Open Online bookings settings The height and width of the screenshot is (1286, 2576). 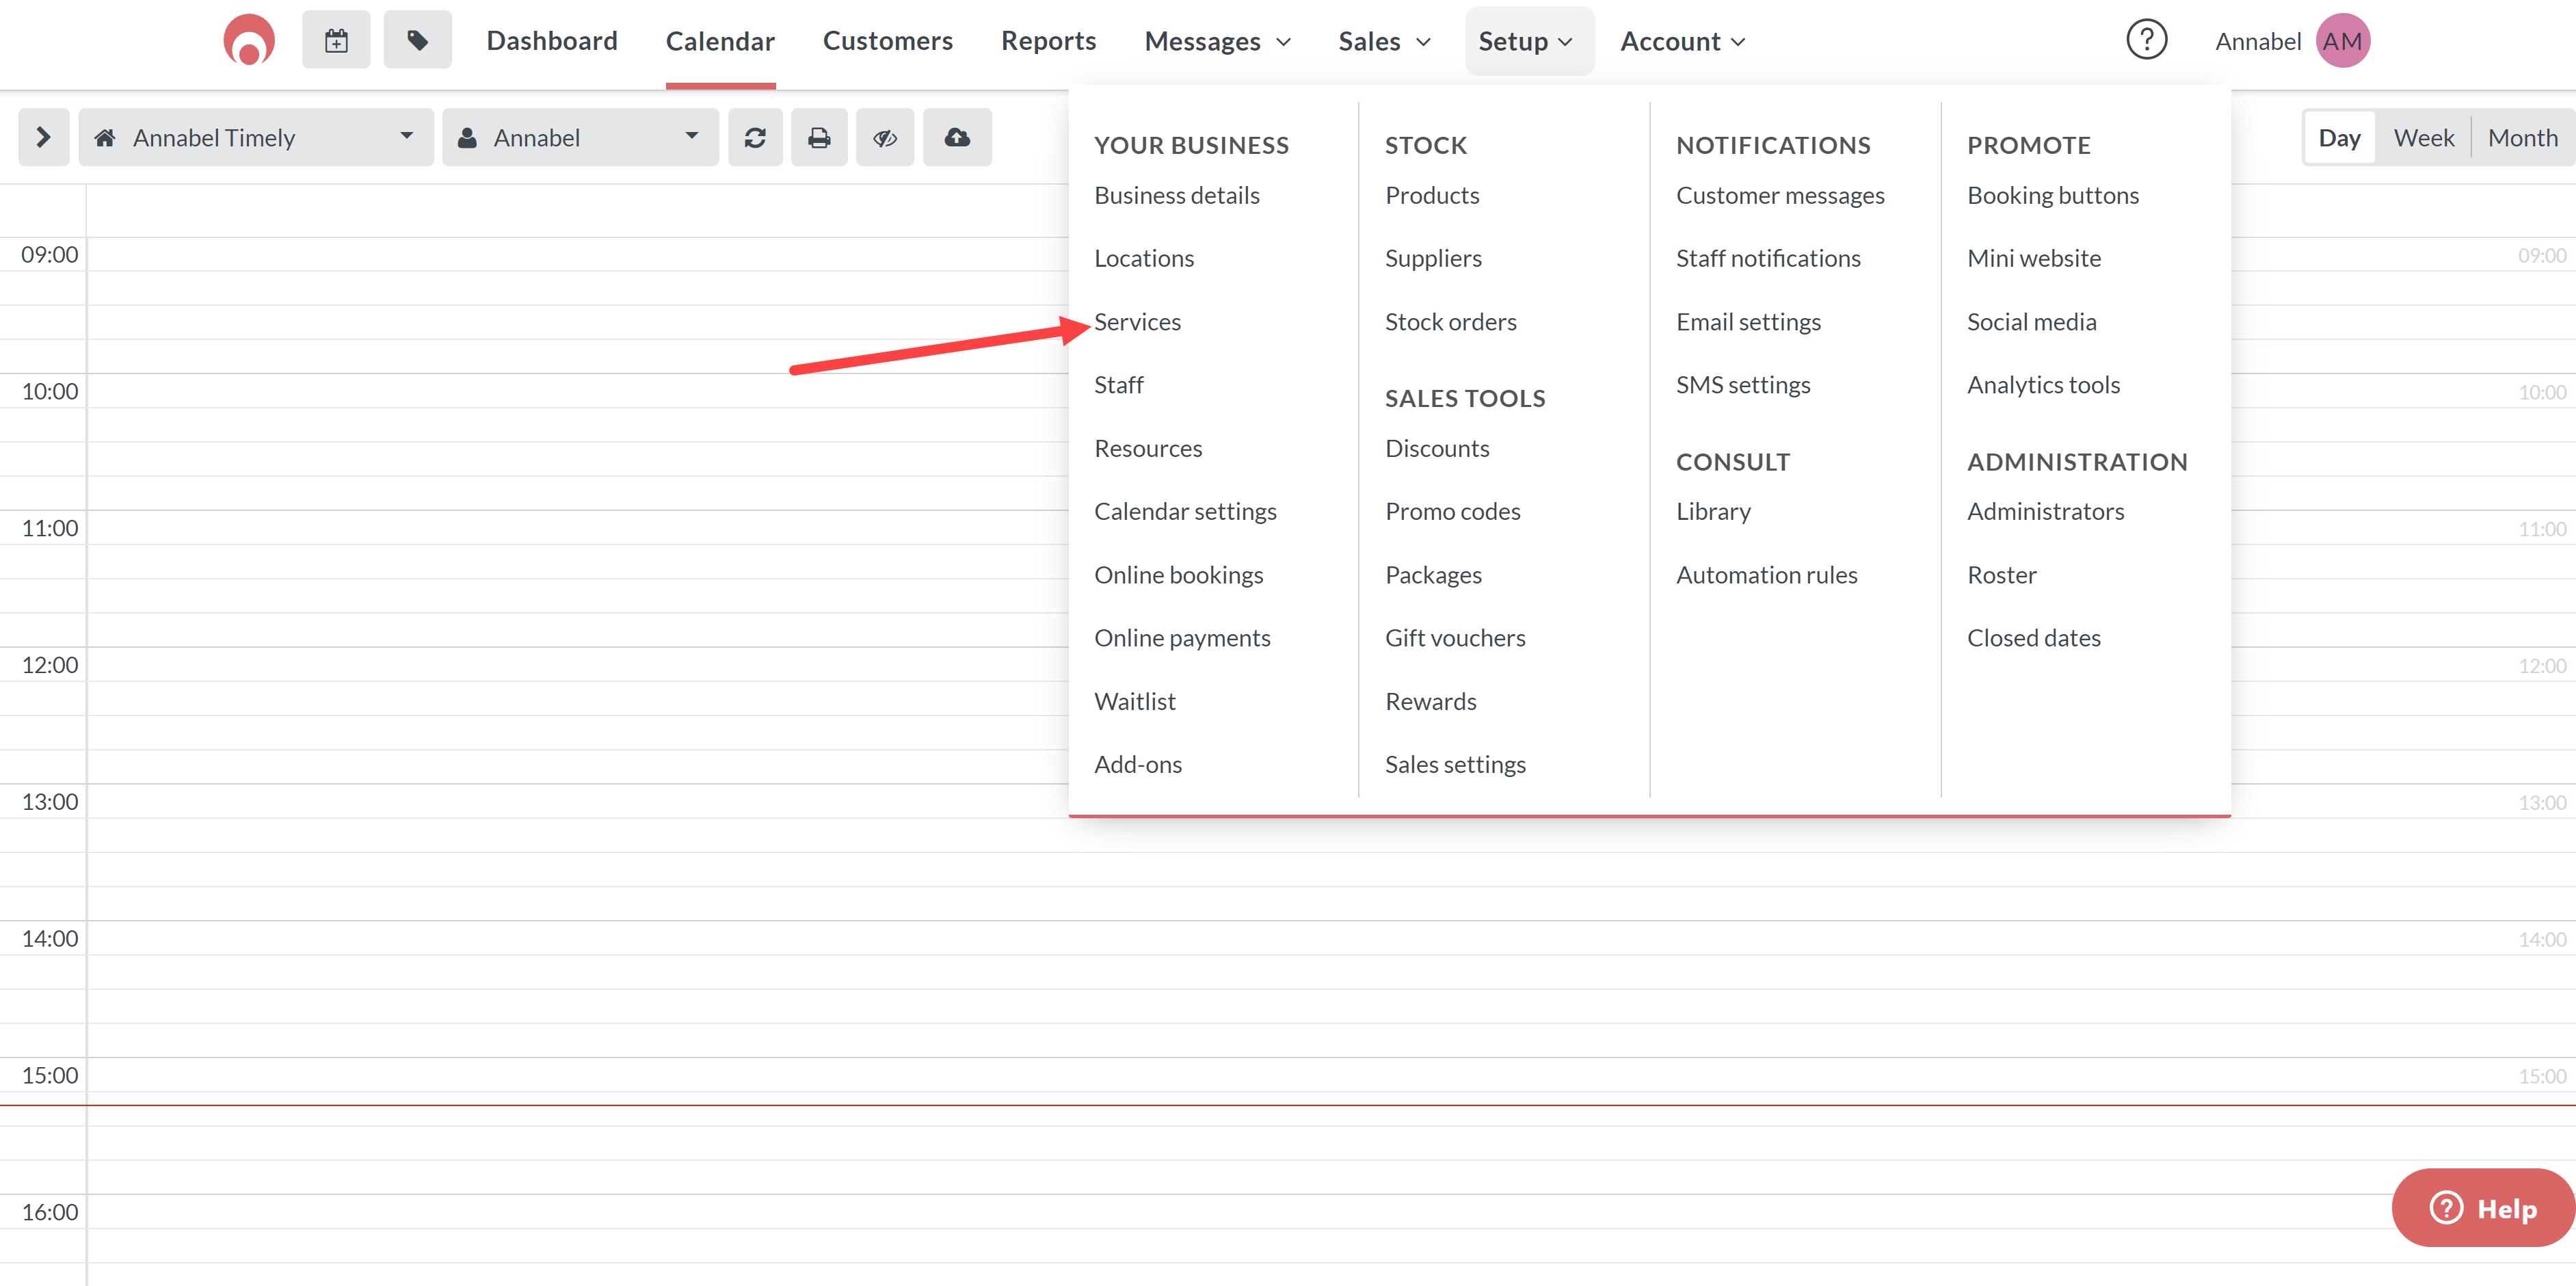pyautogui.click(x=1179, y=575)
